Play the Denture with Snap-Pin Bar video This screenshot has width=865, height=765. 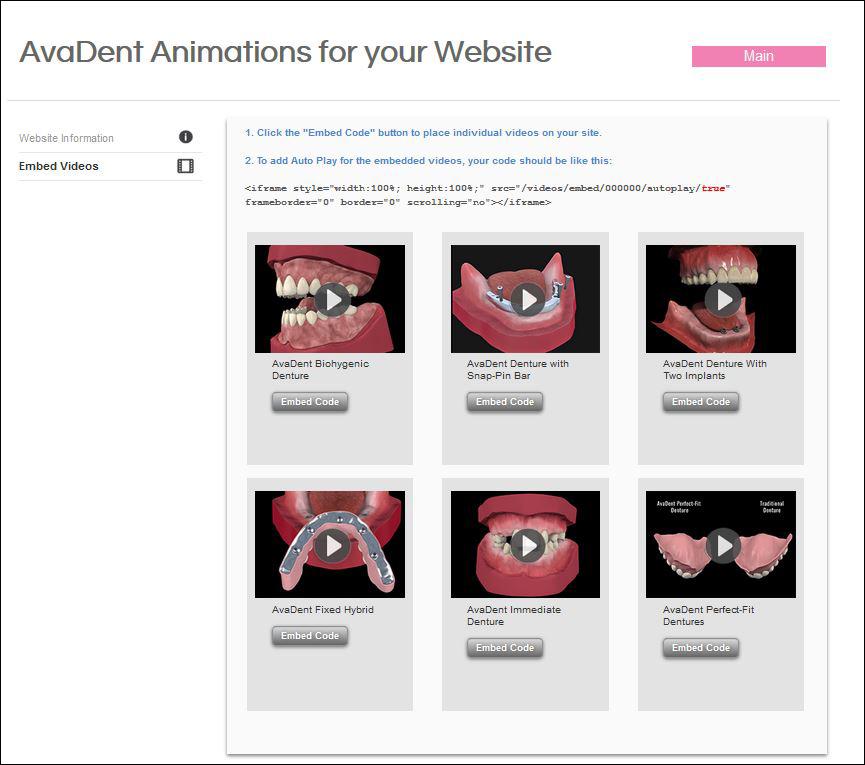tap(528, 299)
